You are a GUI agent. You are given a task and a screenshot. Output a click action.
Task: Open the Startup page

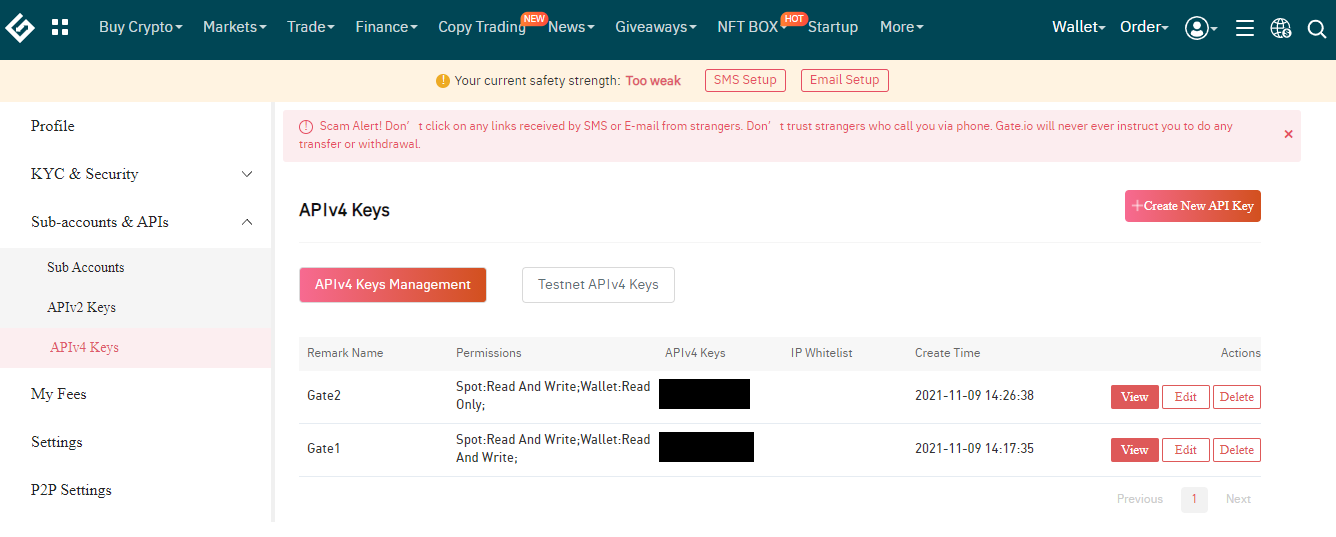(833, 27)
